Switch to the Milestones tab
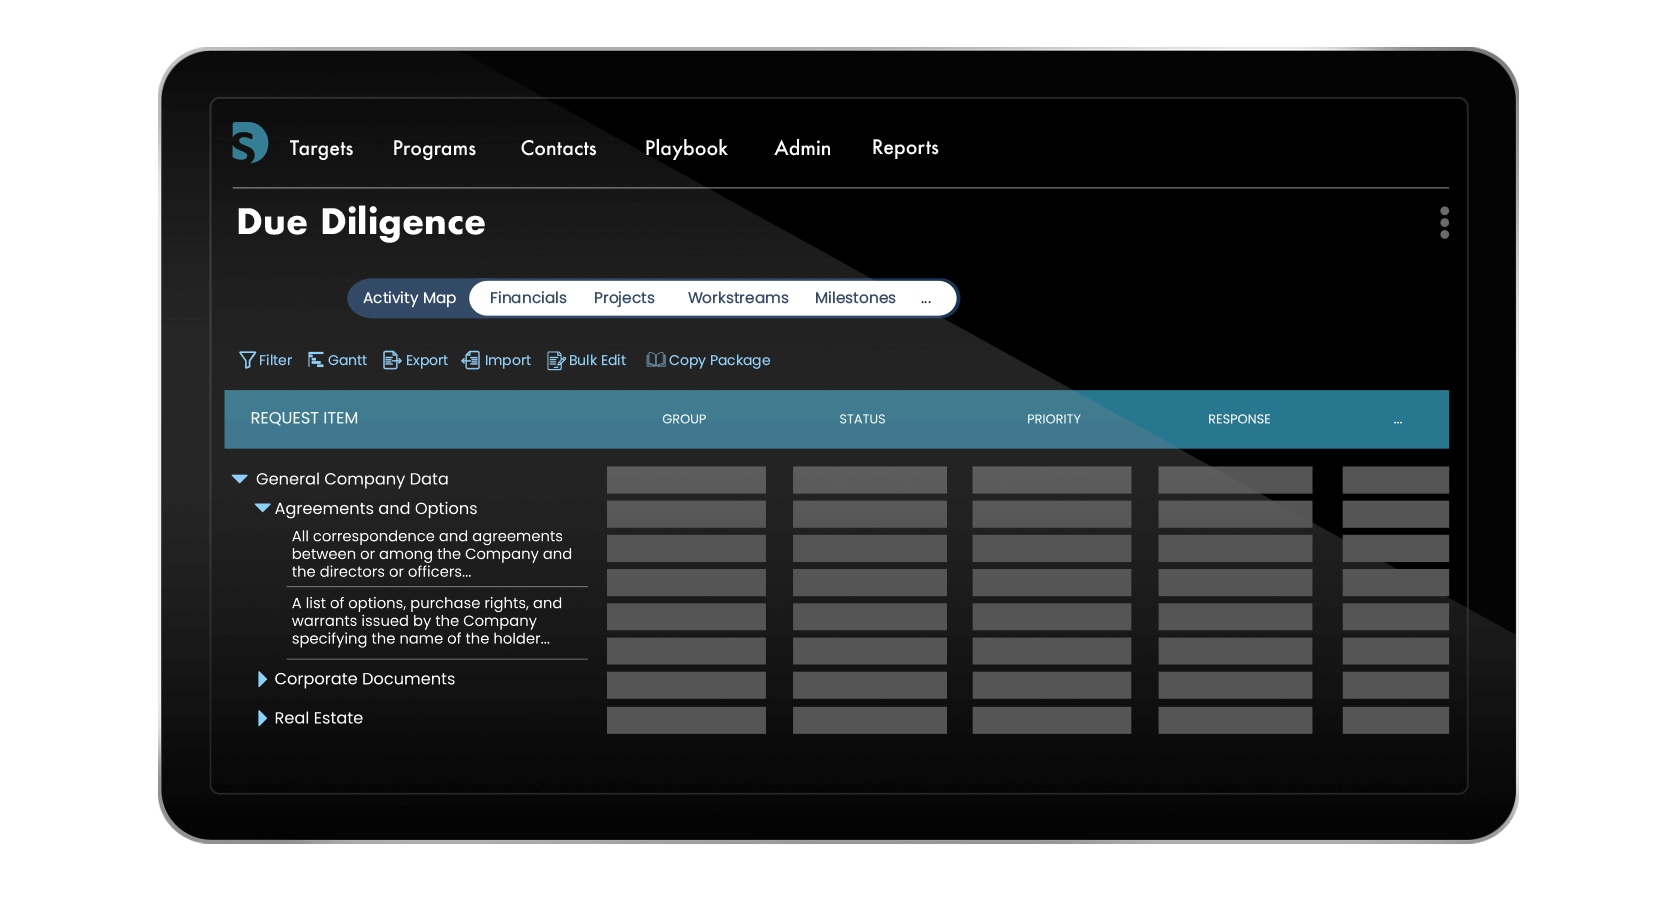Viewport: 1674px width, 900px height. (855, 298)
